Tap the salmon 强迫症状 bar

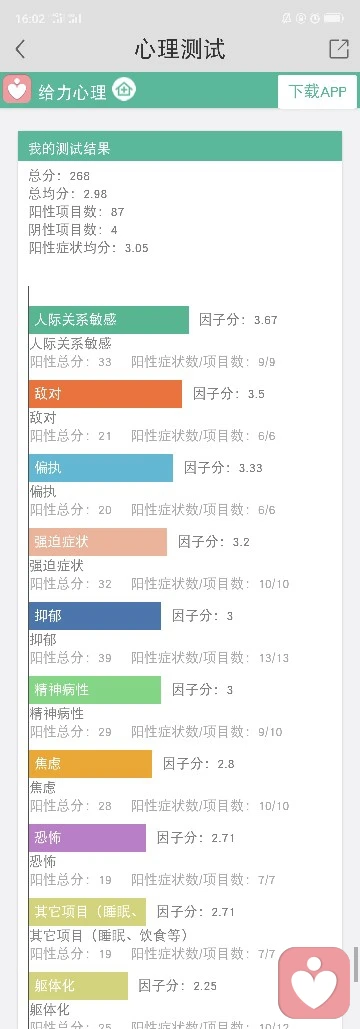(98, 542)
